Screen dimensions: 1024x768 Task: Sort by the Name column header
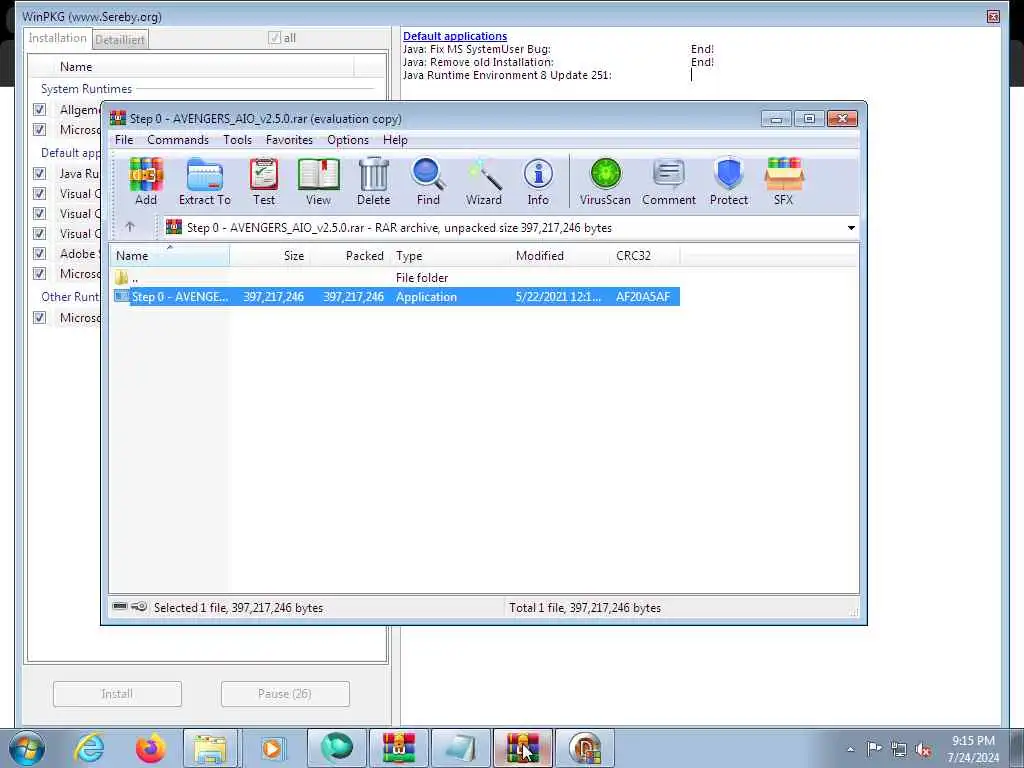pos(169,255)
